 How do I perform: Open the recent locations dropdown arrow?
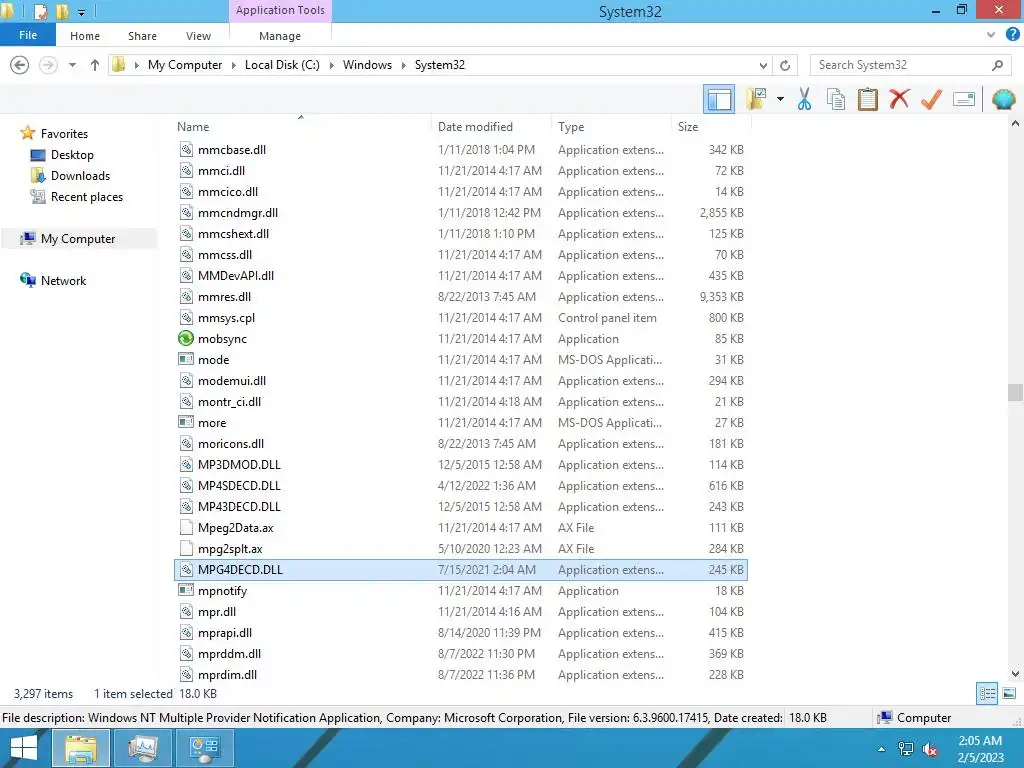pos(72,65)
